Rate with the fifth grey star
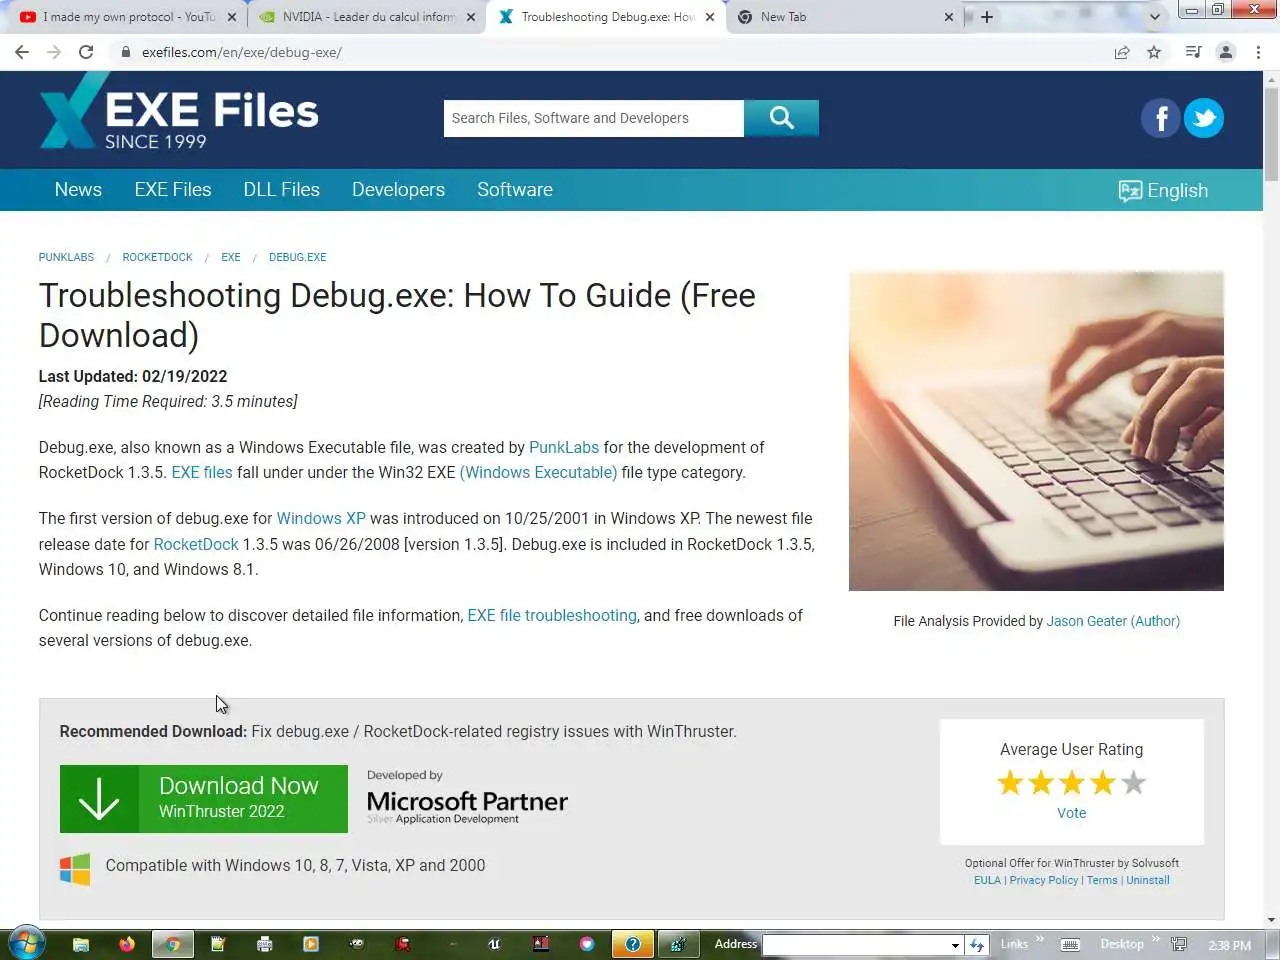This screenshot has height=960, width=1280. tap(1133, 783)
